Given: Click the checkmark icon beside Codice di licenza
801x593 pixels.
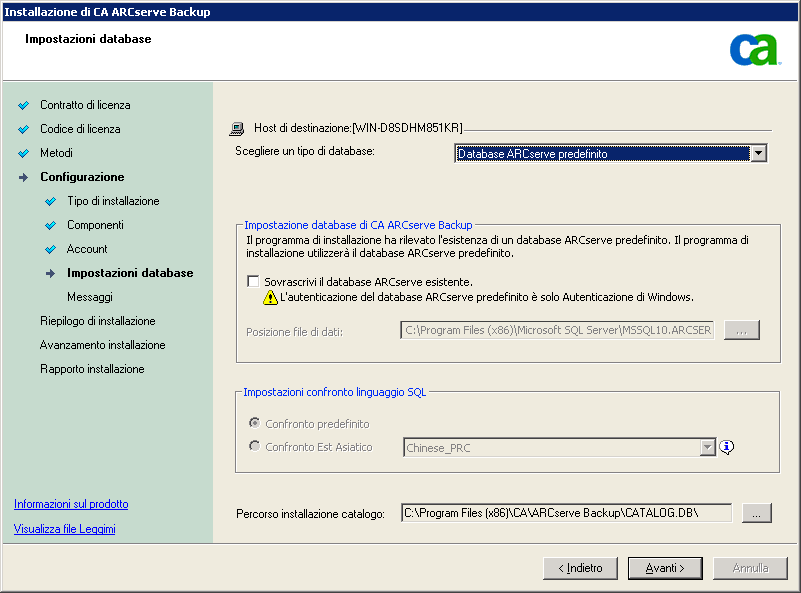Looking at the screenshot, I should point(25,128).
